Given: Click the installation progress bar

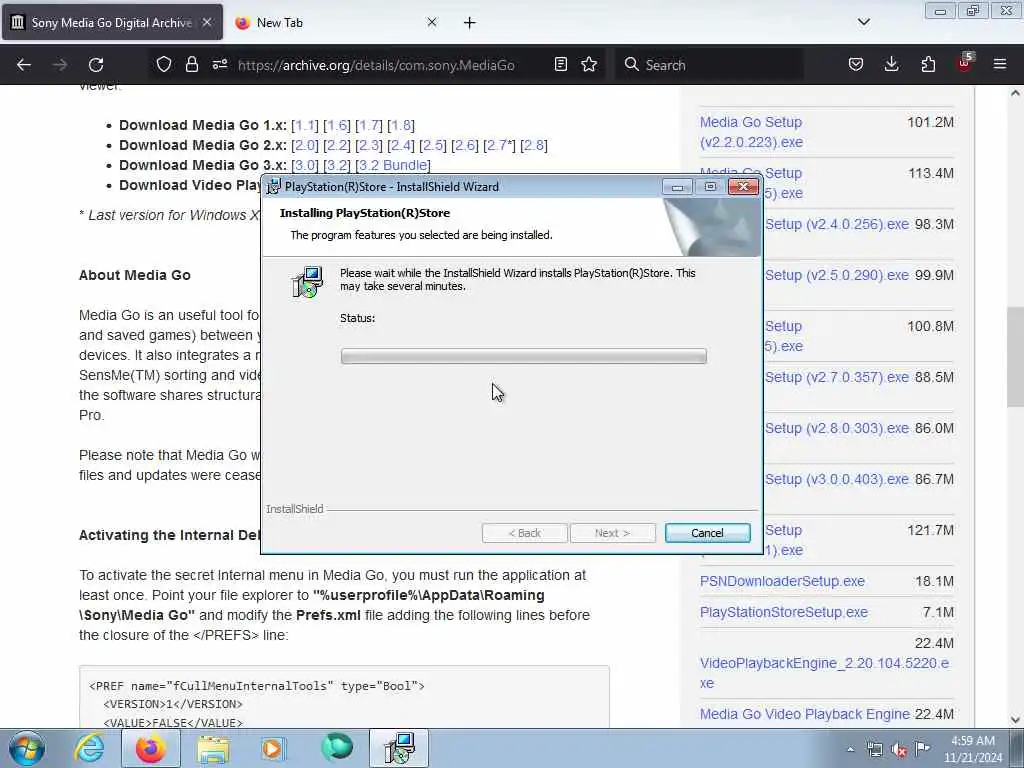Looking at the screenshot, I should 524,356.
